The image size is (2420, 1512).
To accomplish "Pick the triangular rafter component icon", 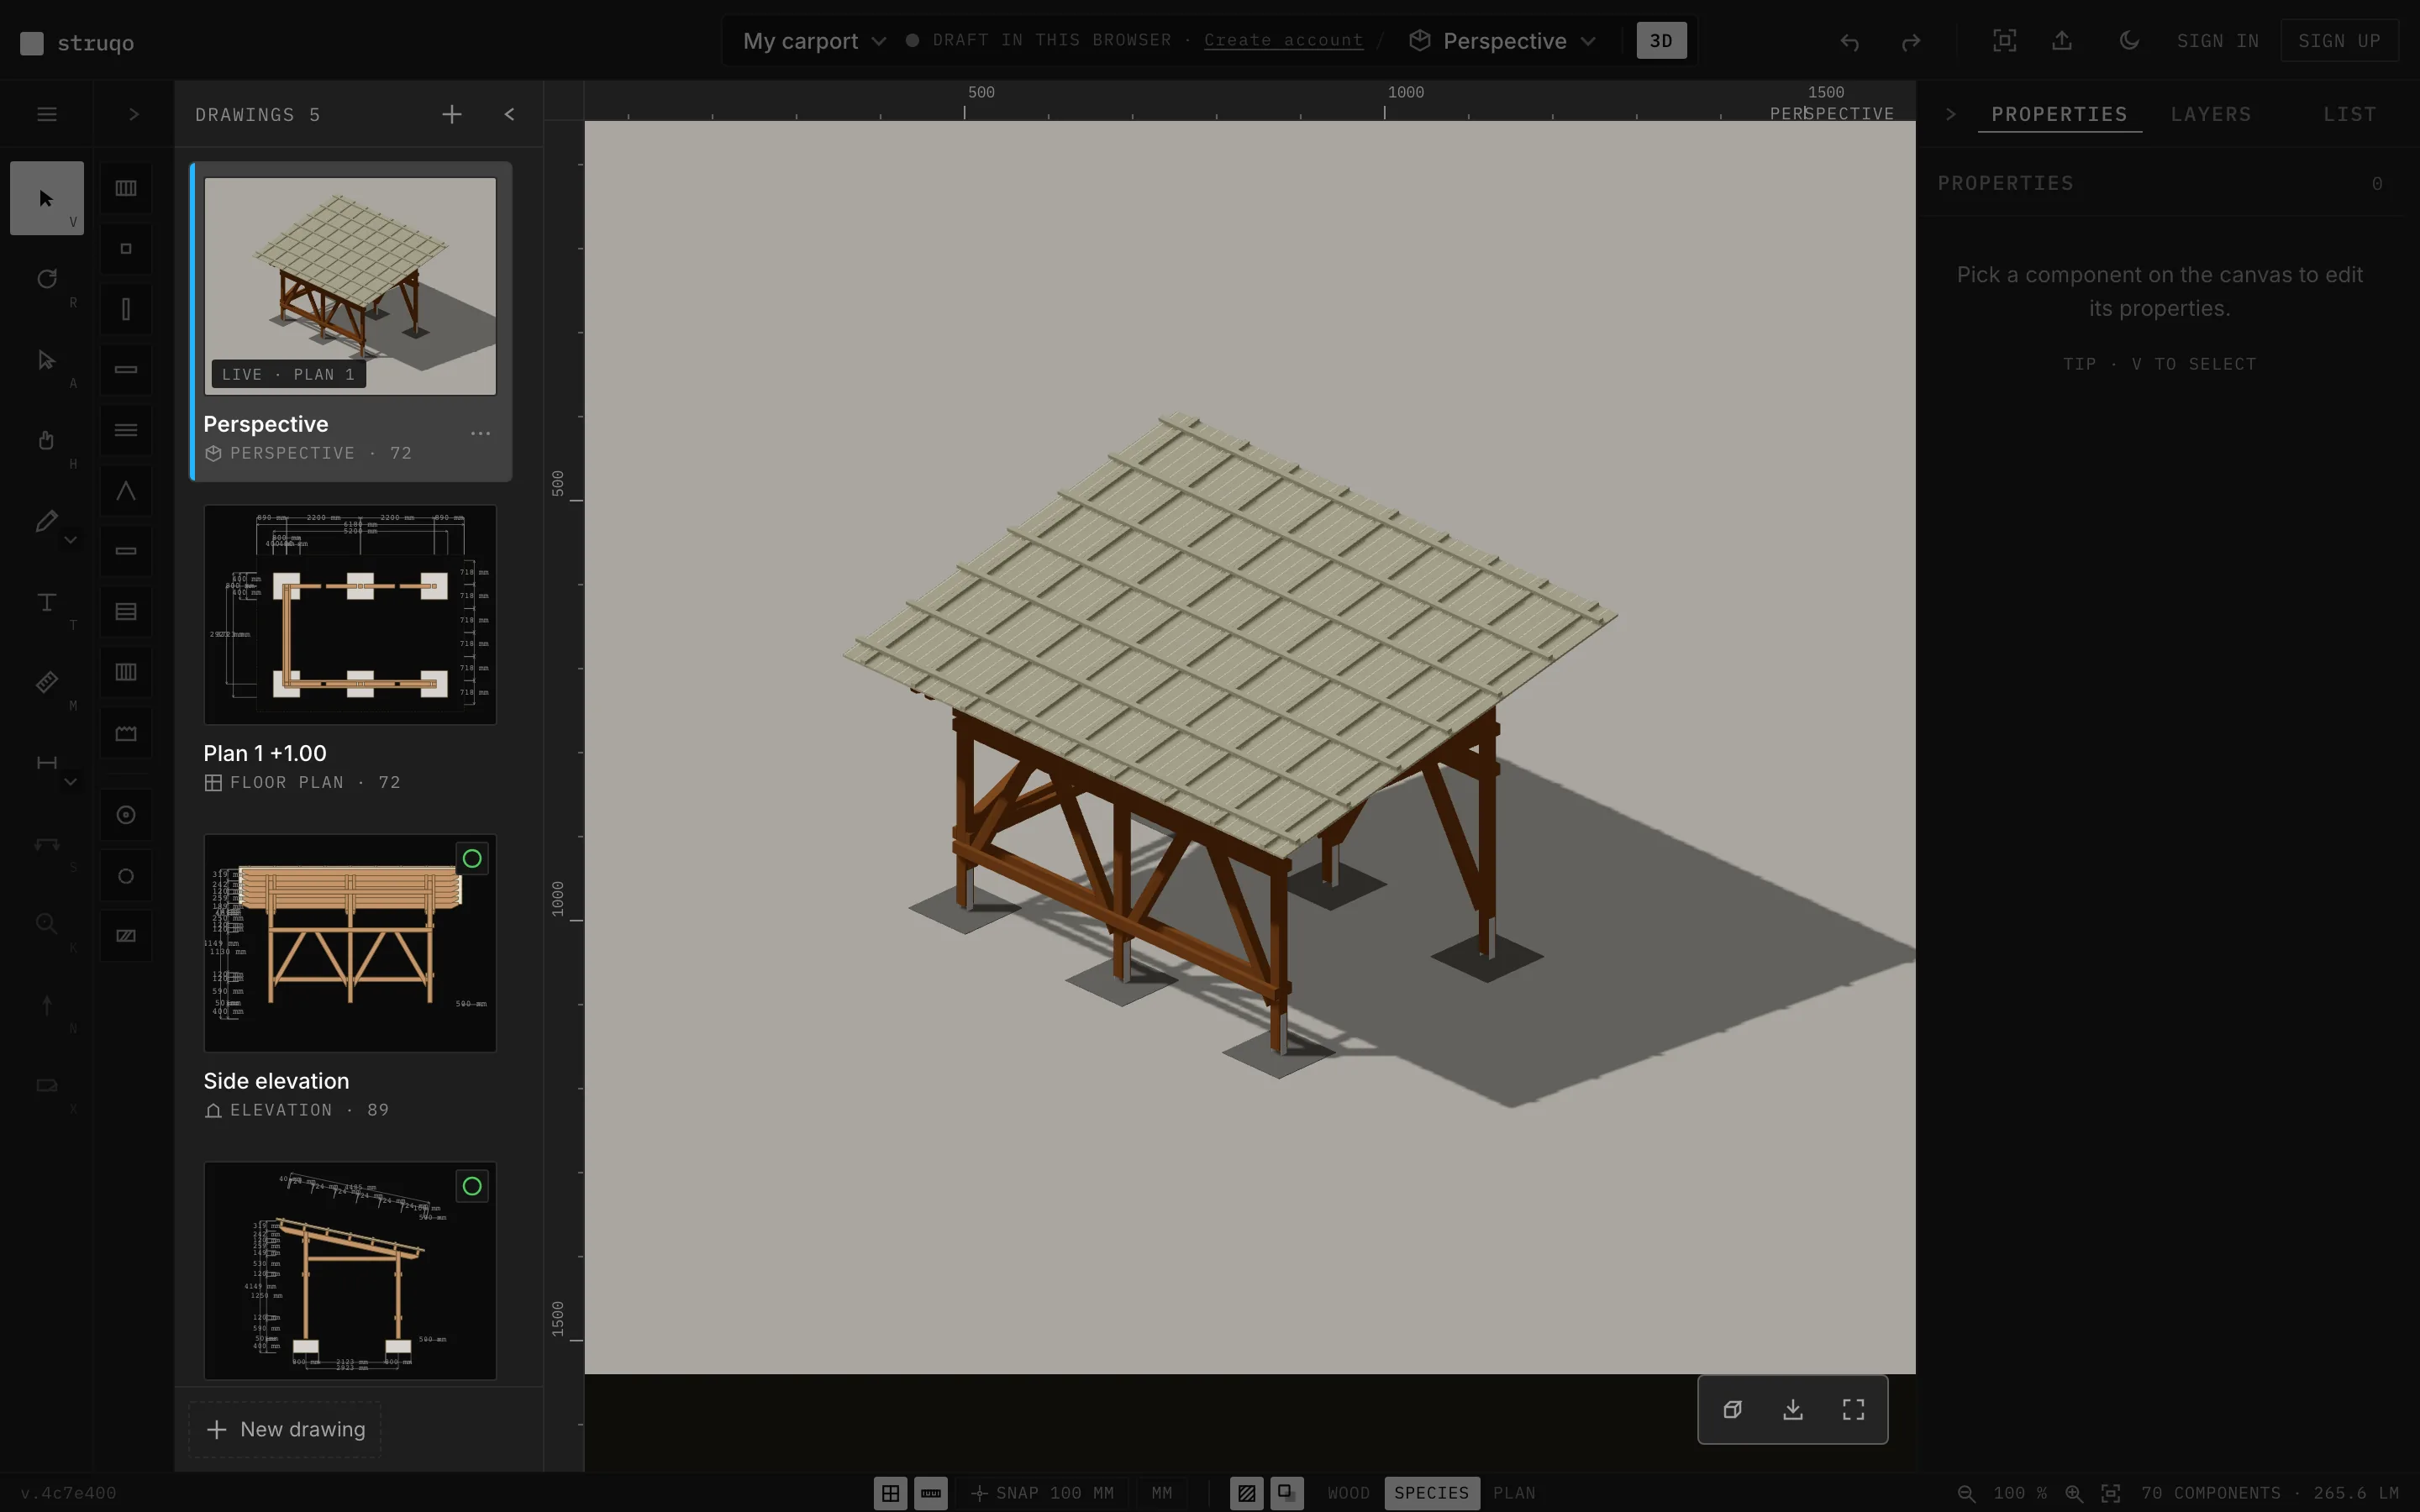I will pos(126,491).
